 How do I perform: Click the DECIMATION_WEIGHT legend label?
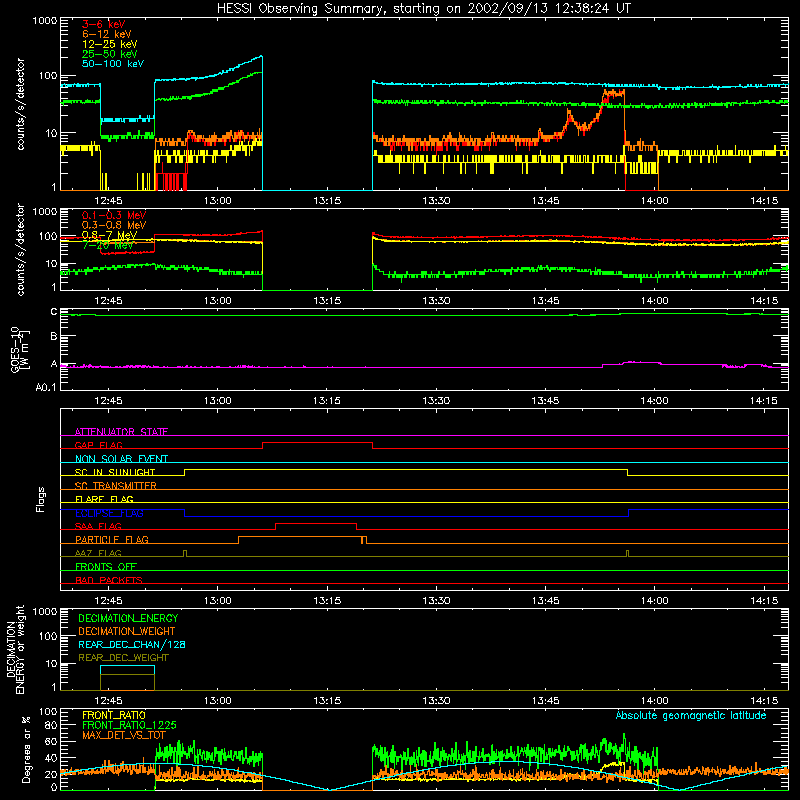127,631
